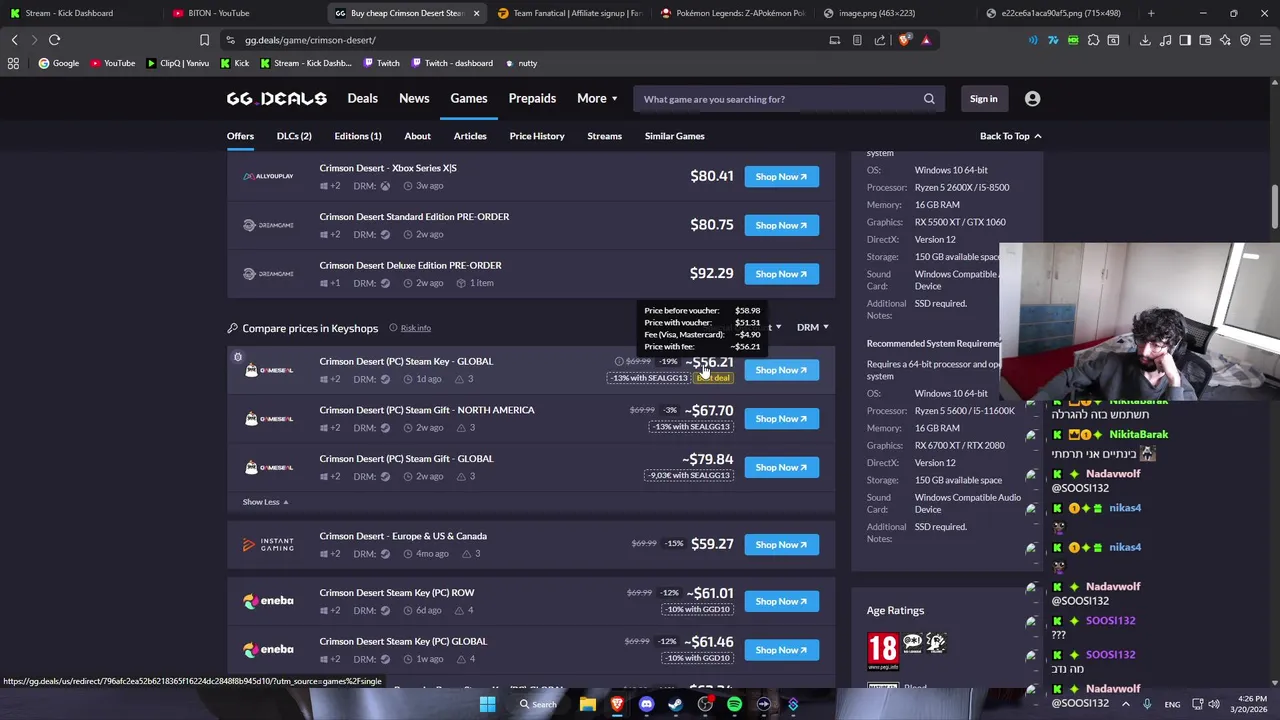Shop Now for Steam Key GLOBAL at Gamesell
The height and width of the screenshot is (720, 1280).
(781, 370)
